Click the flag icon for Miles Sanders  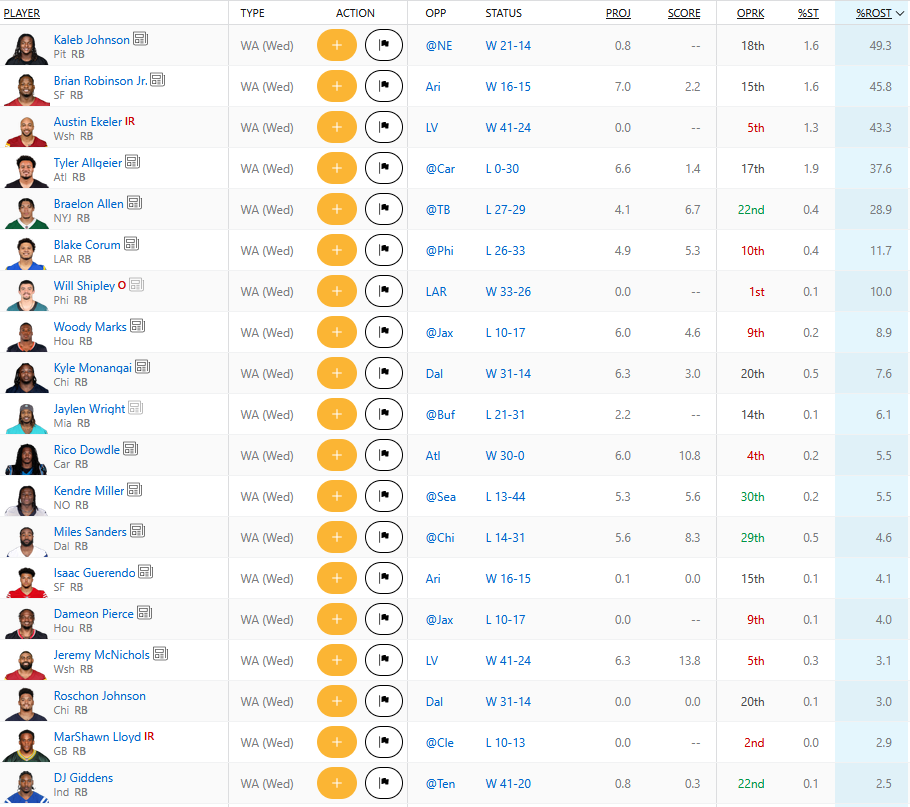pyautogui.click(x=384, y=537)
